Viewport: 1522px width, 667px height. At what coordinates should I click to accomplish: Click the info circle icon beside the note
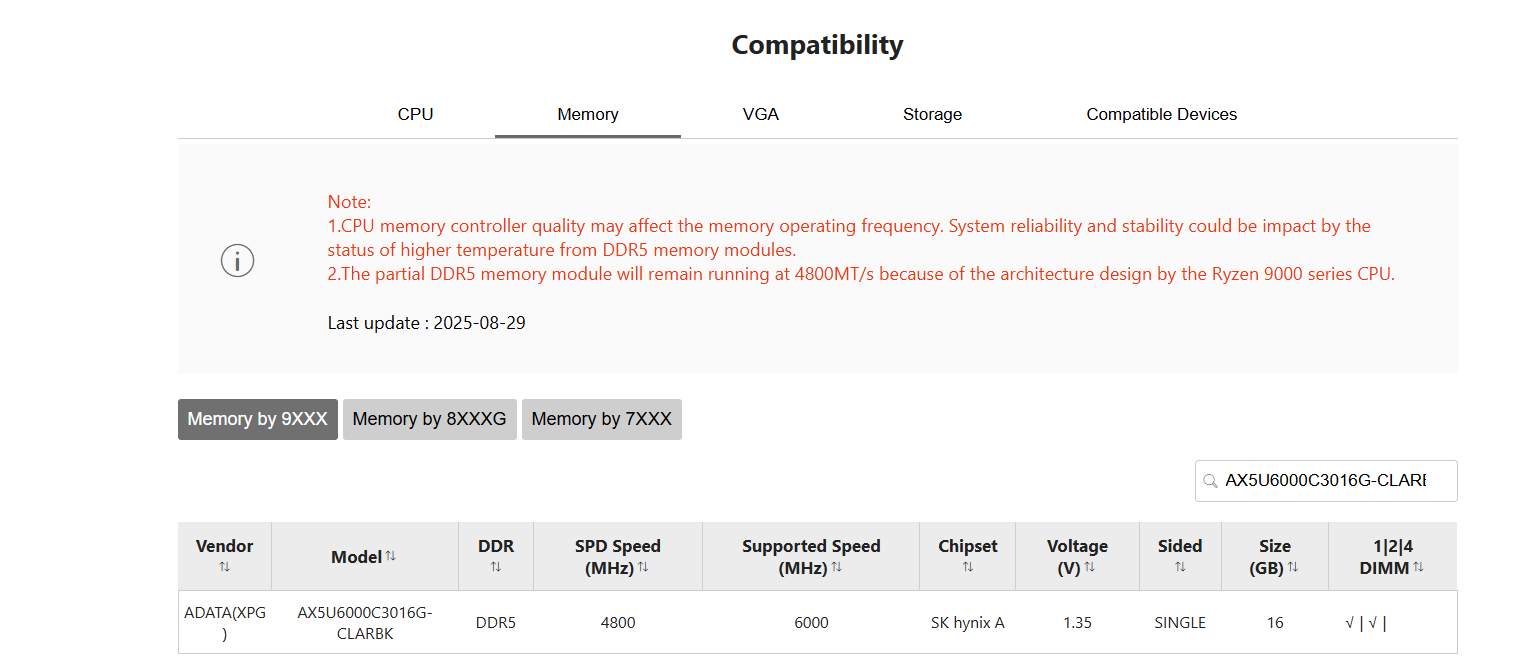pyautogui.click(x=237, y=261)
